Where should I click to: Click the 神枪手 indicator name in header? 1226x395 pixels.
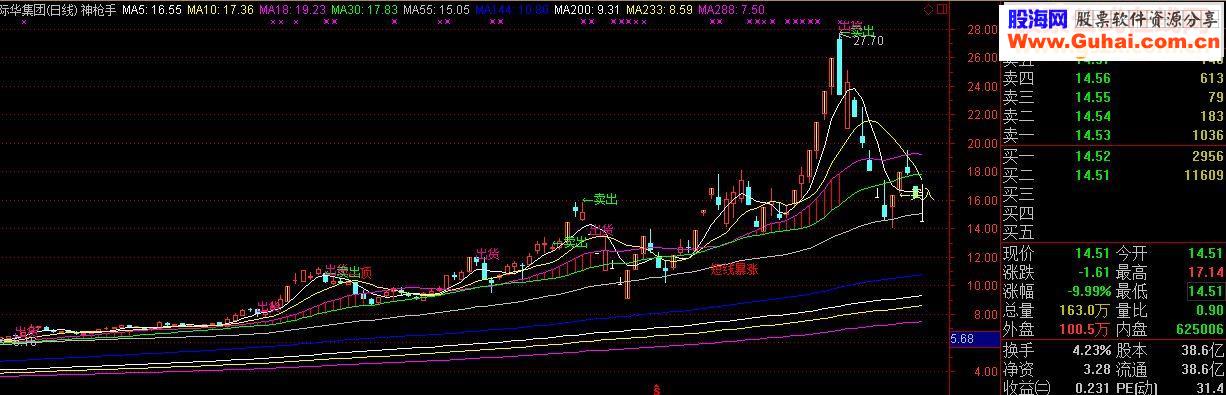[x=98, y=8]
